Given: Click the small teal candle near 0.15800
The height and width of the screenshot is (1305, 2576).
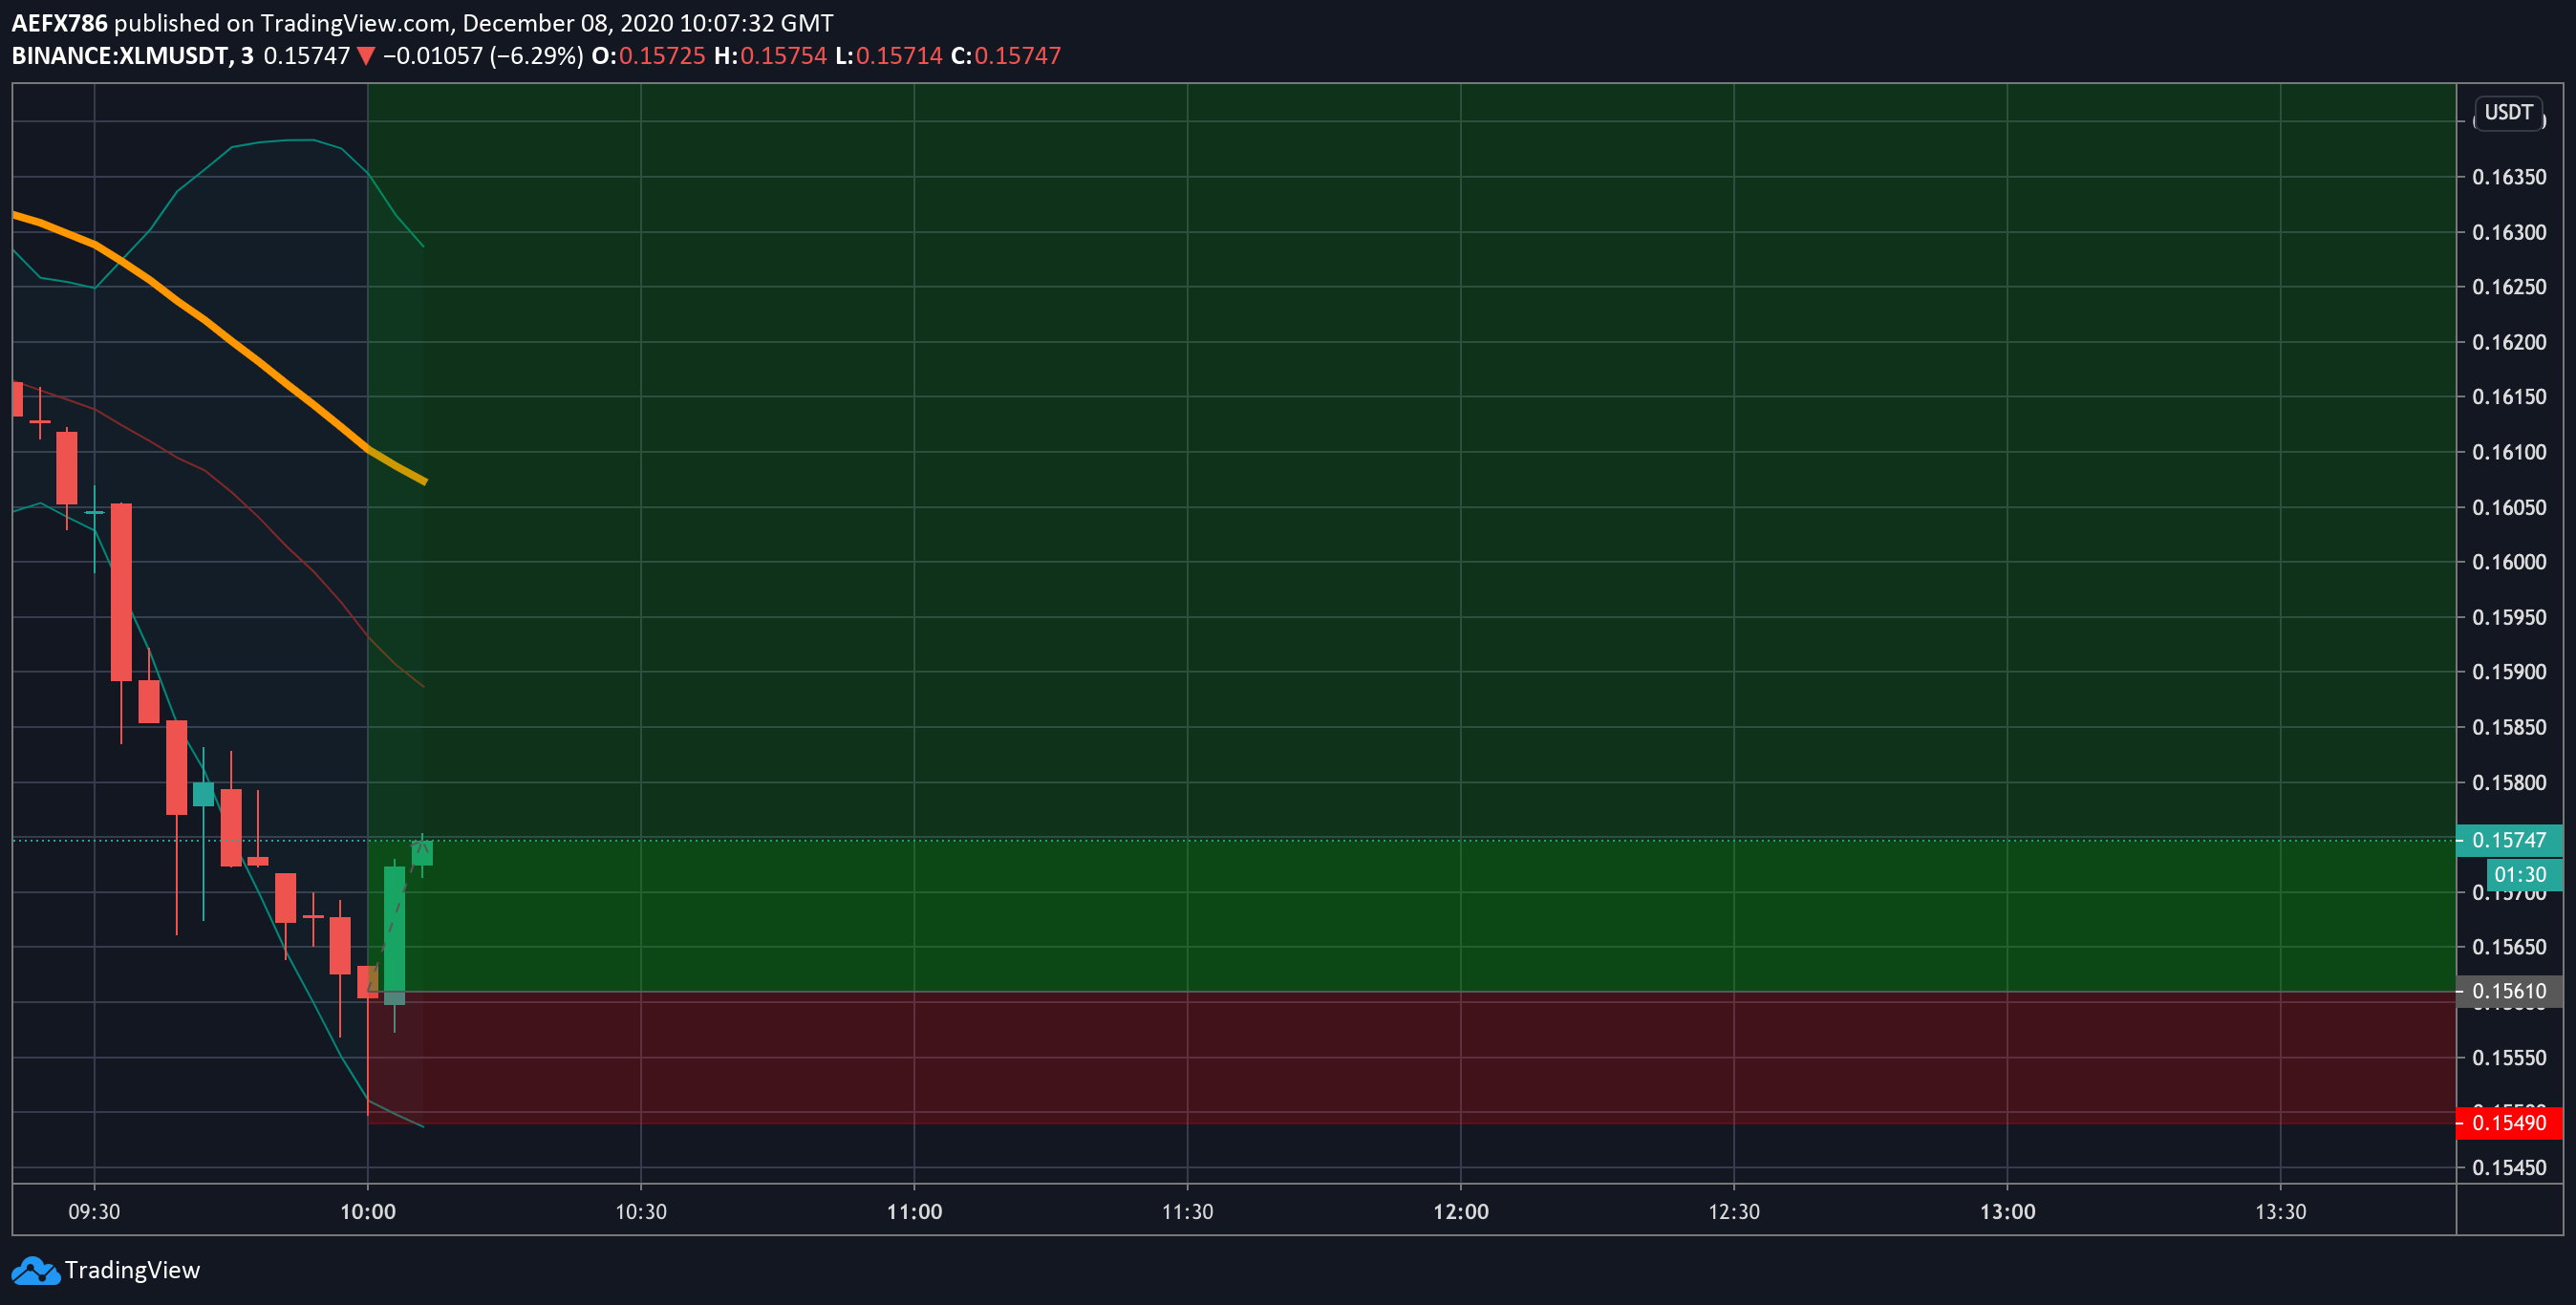Looking at the screenshot, I should click(203, 794).
